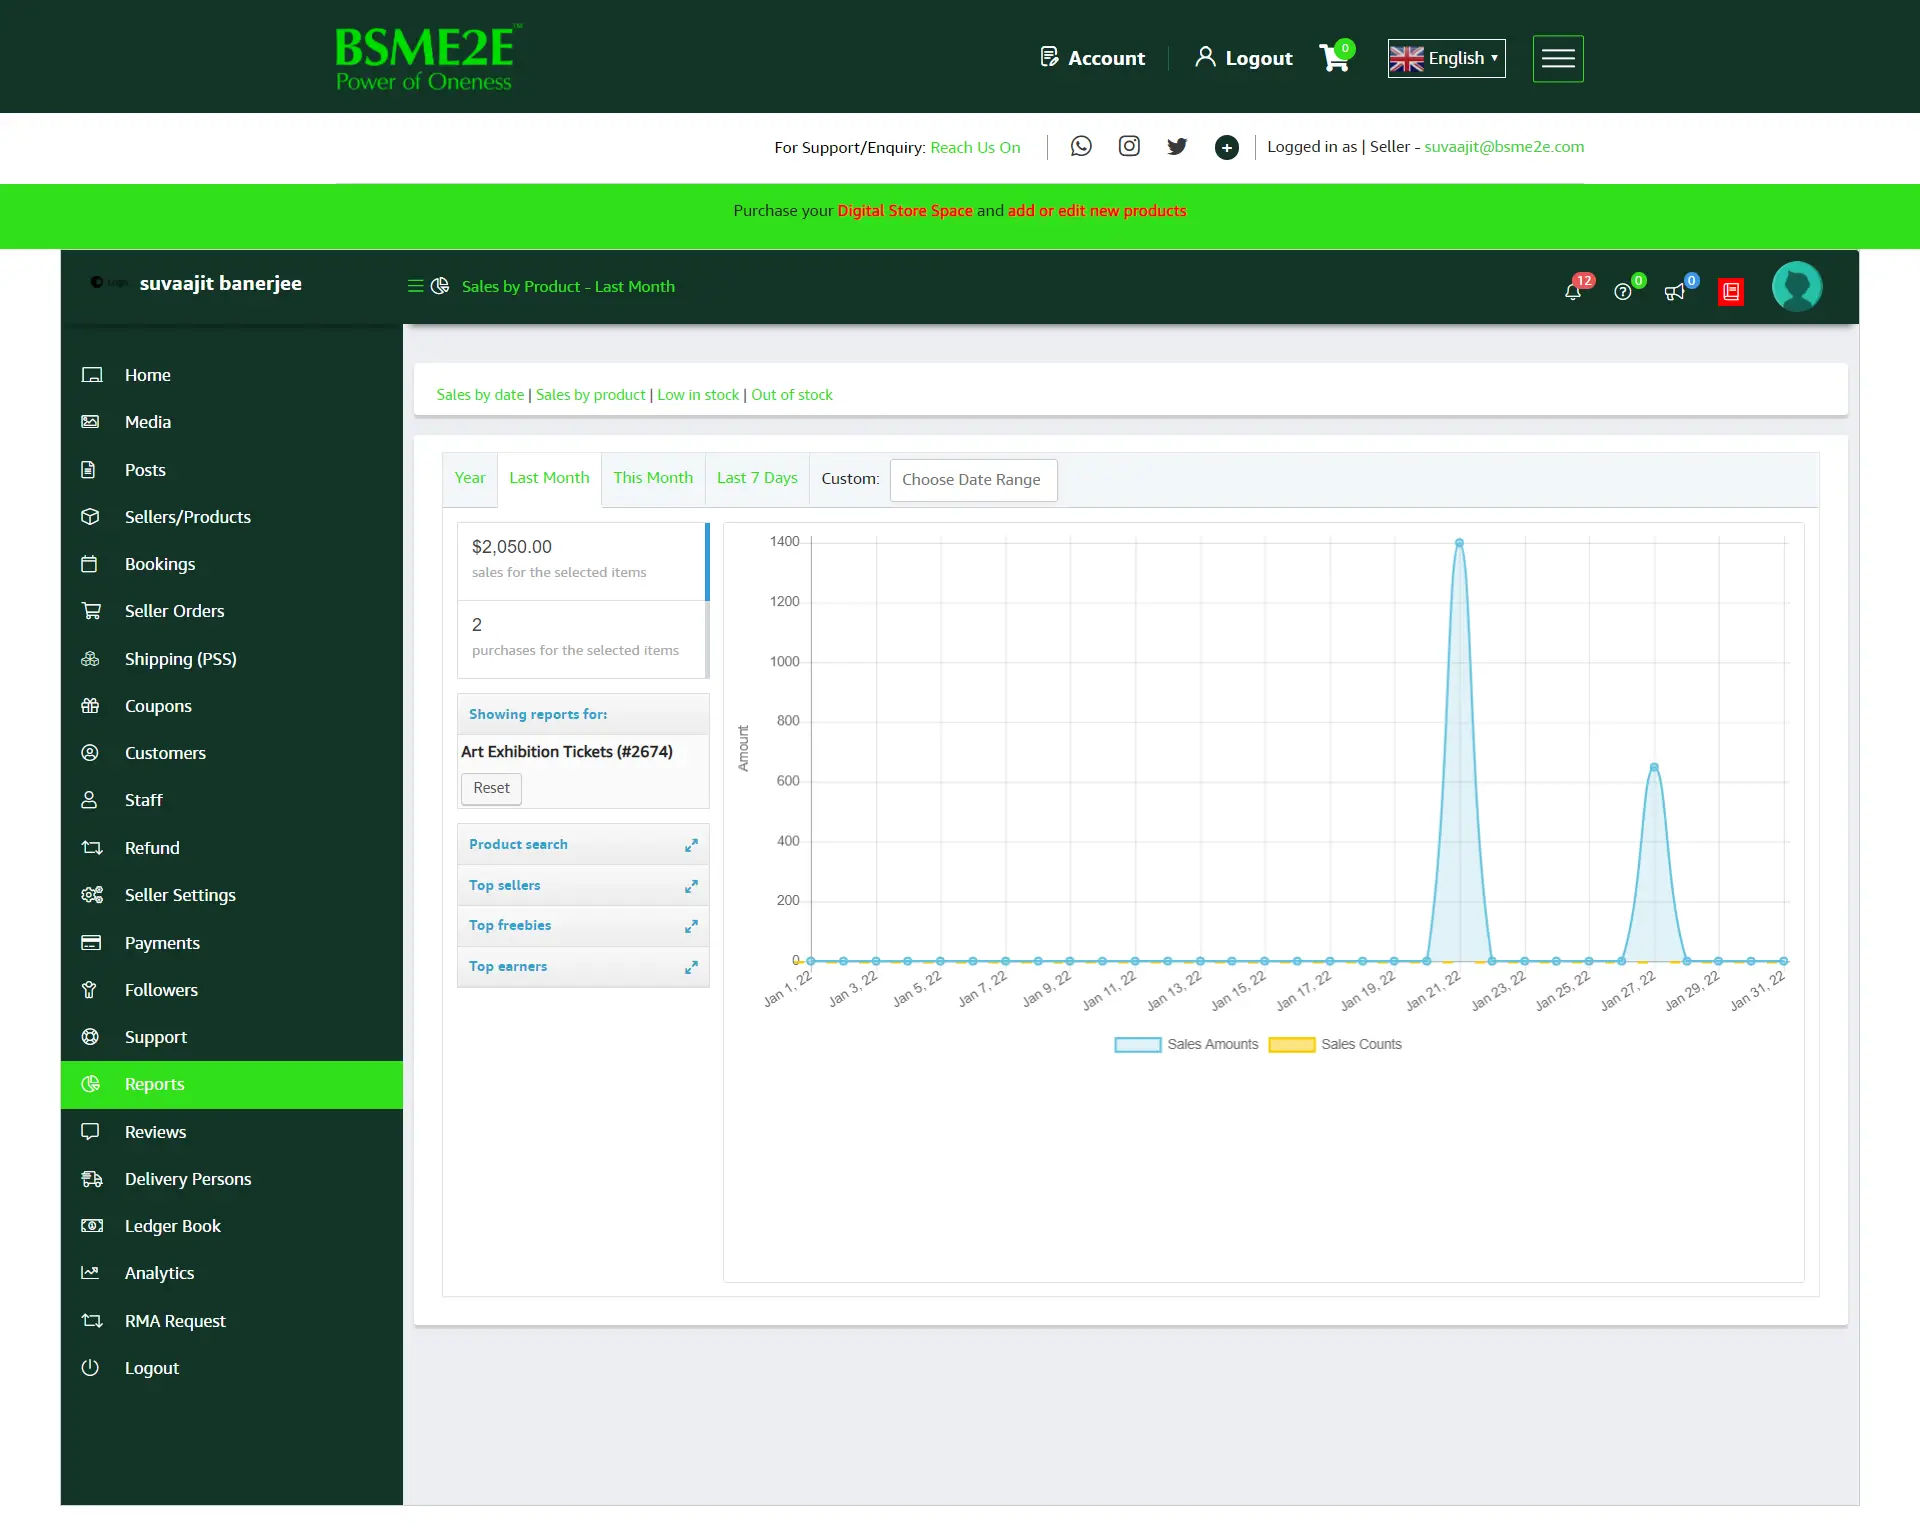Click the Seller Settings gears icon
1920x1538 pixels.
(x=92, y=895)
